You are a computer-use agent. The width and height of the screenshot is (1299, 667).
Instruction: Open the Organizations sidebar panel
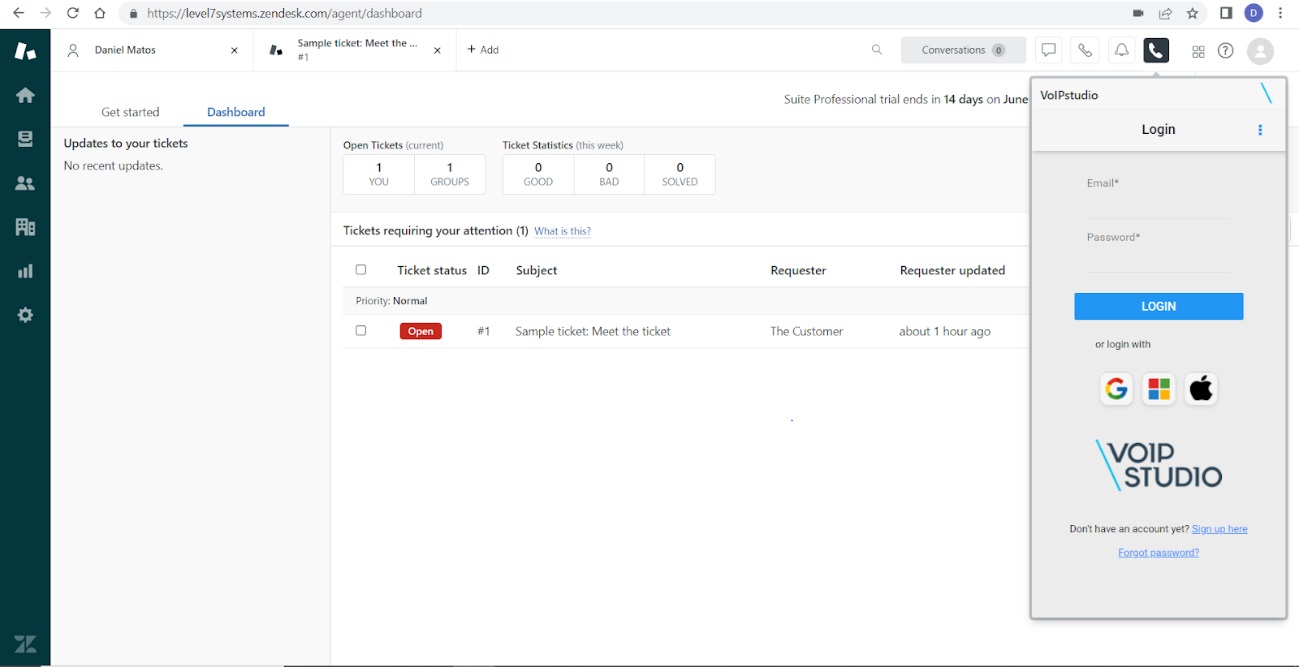coord(26,226)
